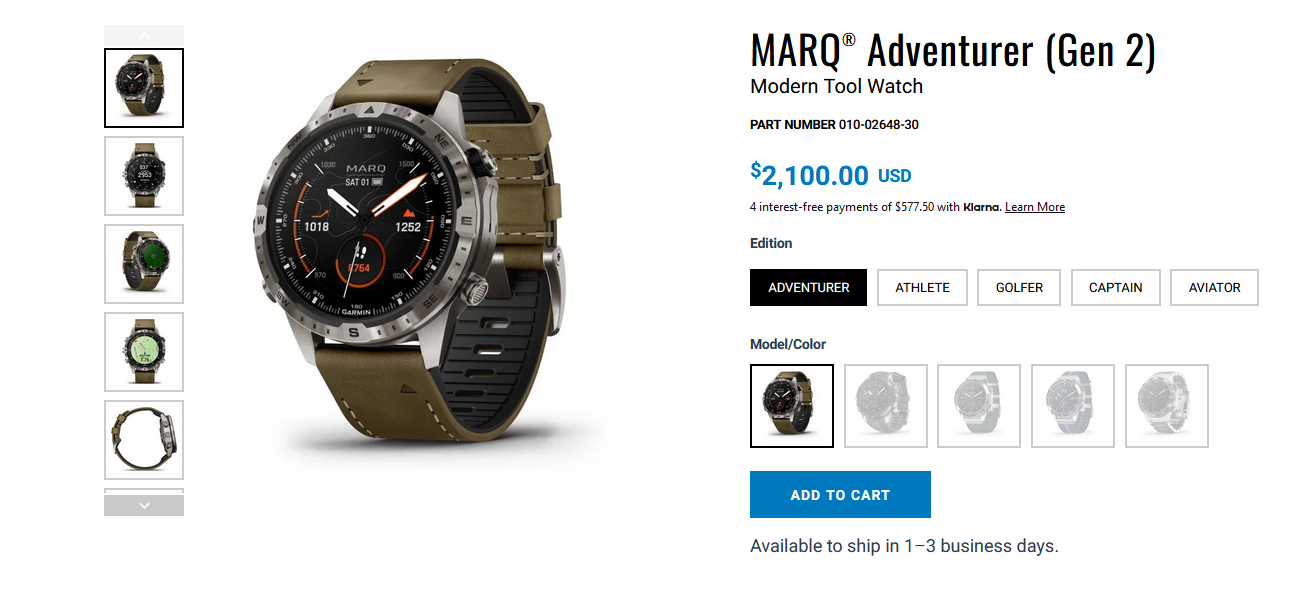The image size is (1307, 608).
Task: Open the thumbnail with light-green topo map display
Action: pos(144,352)
